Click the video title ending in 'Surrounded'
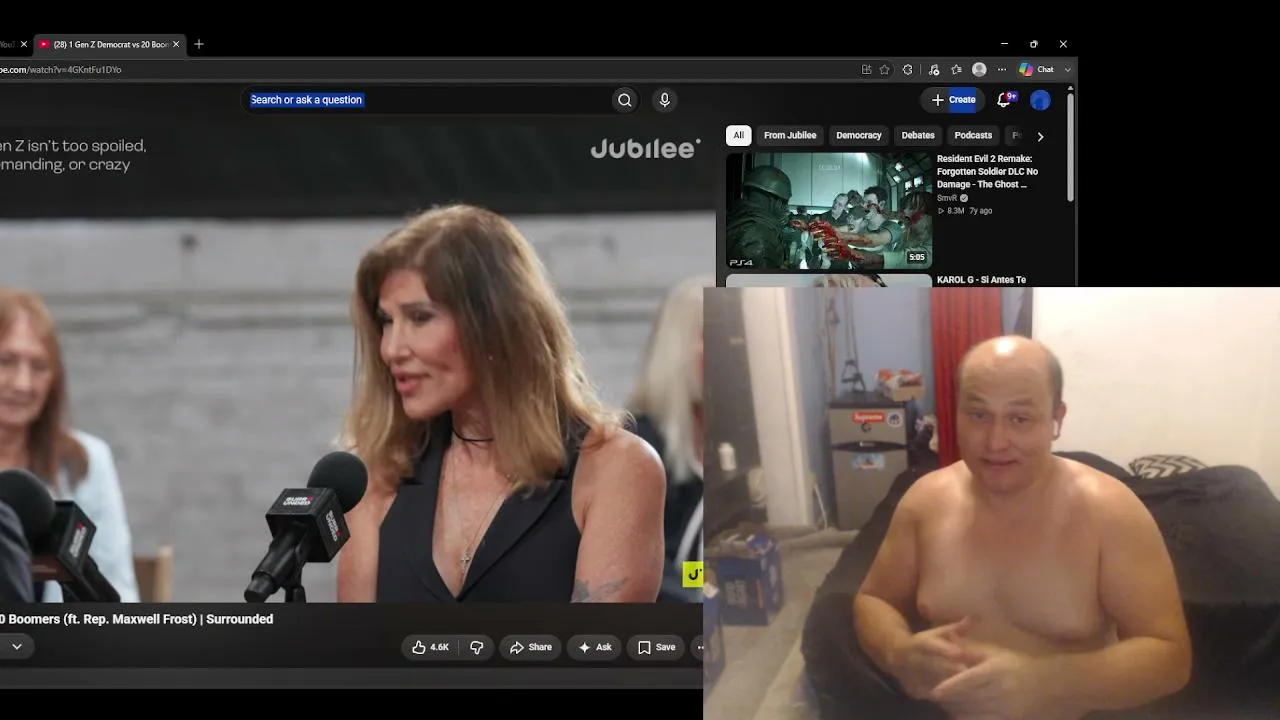The image size is (1280, 720). coord(136,619)
